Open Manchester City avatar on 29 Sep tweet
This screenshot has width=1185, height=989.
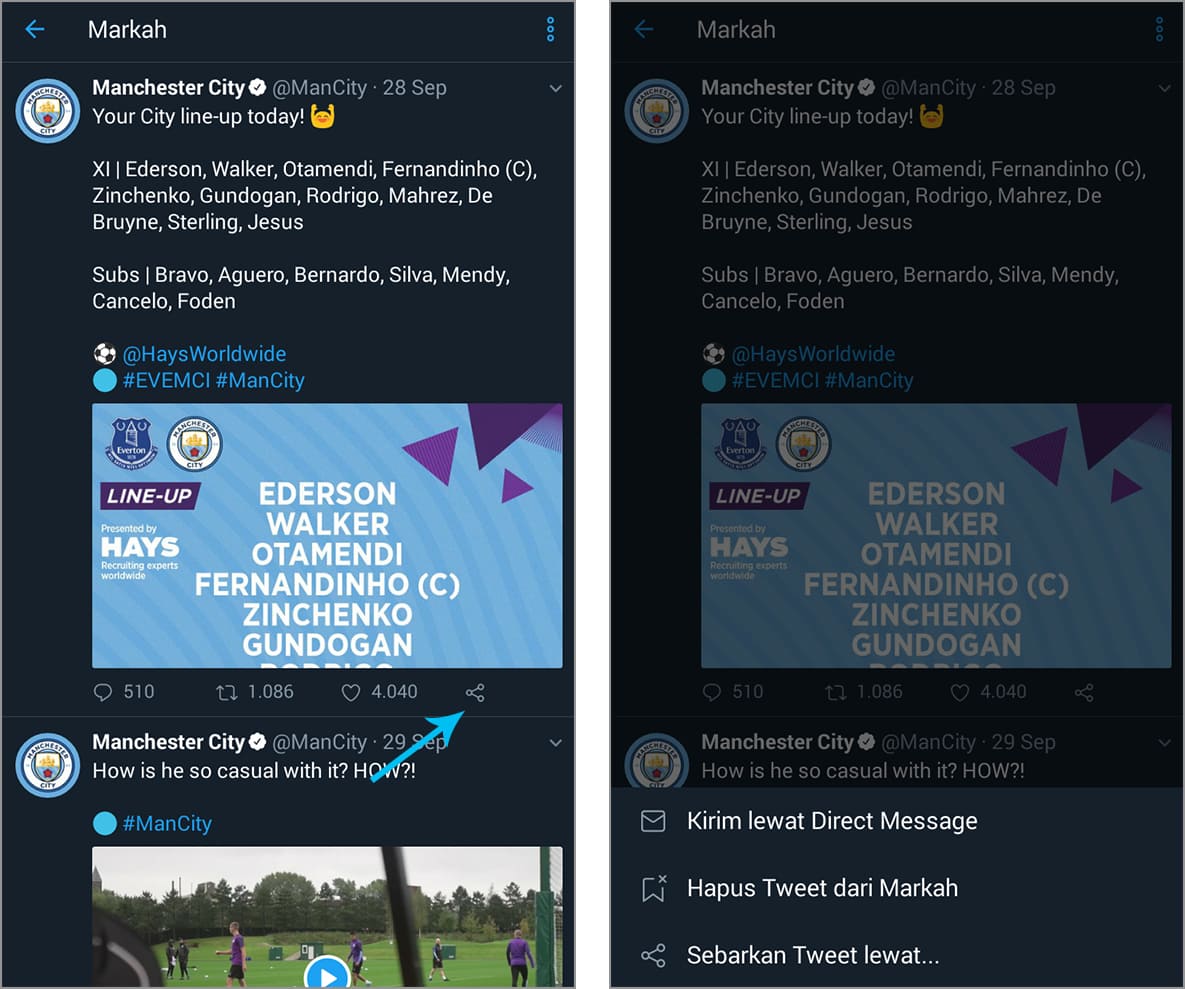(x=48, y=765)
